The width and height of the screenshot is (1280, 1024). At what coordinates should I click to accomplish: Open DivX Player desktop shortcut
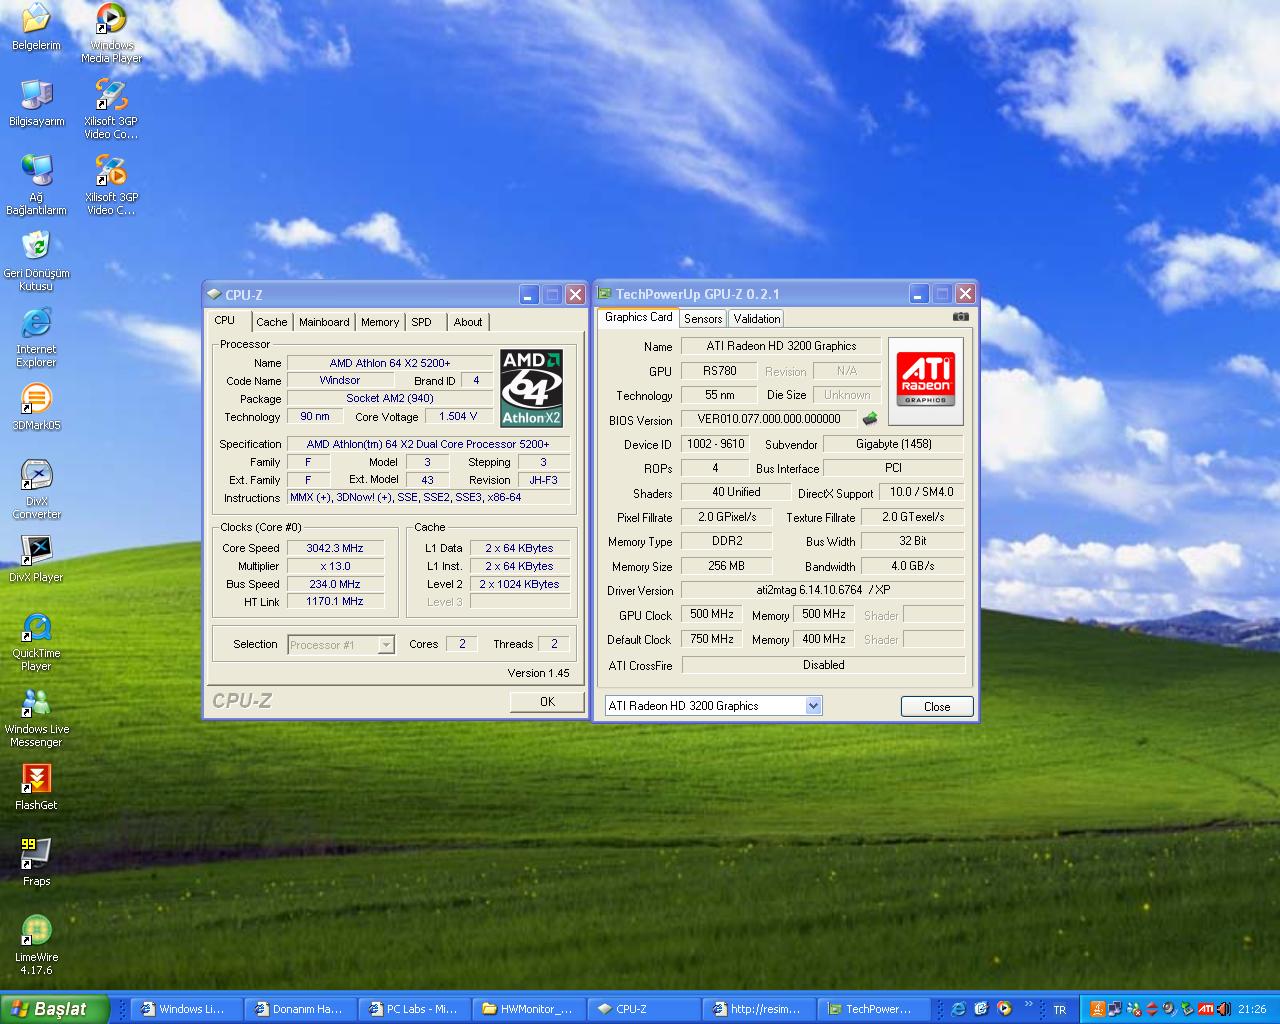pyautogui.click(x=36, y=559)
